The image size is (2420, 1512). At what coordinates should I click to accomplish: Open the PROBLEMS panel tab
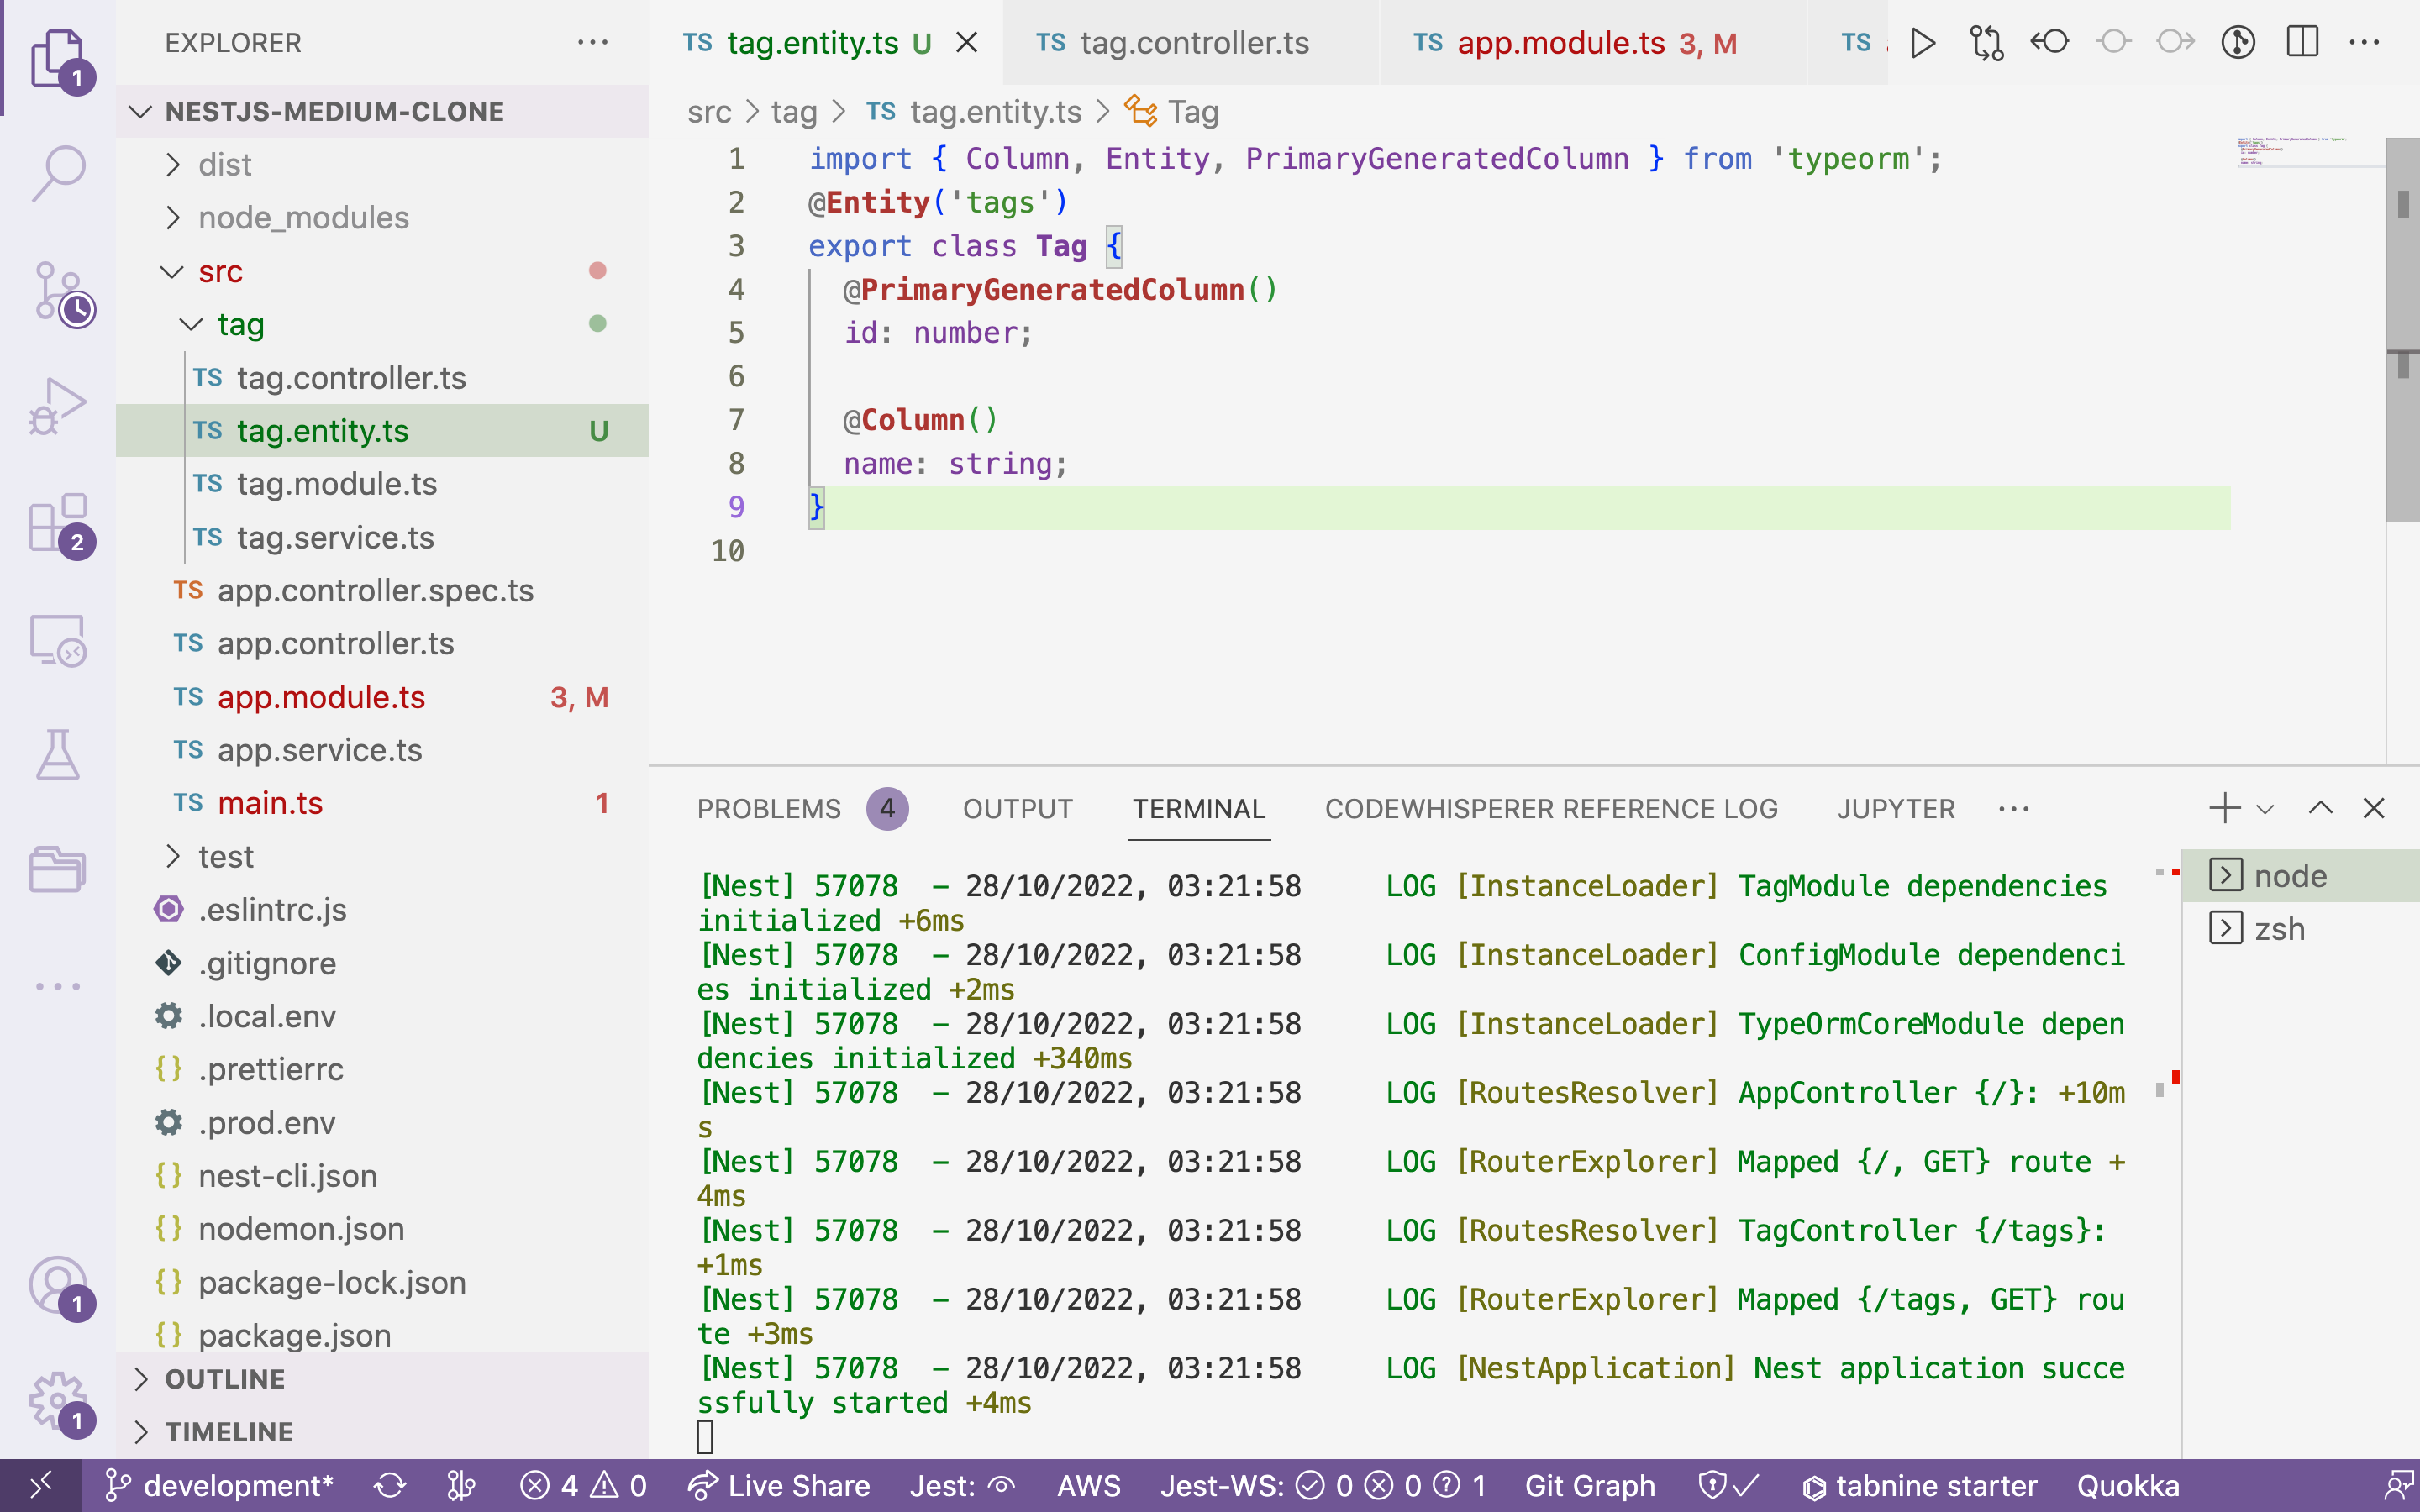[x=802, y=808]
